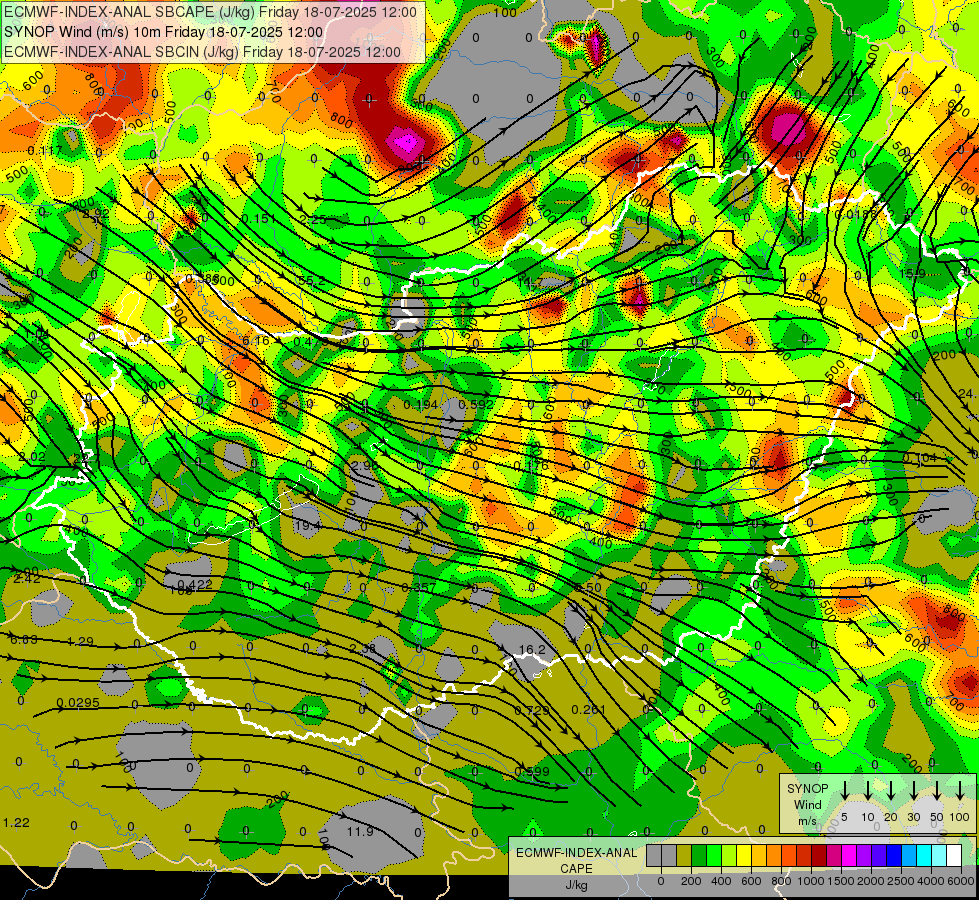Image resolution: width=979 pixels, height=900 pixels.
Task: Click the CAPE label in the color legend
Action: tap(576, 868)
